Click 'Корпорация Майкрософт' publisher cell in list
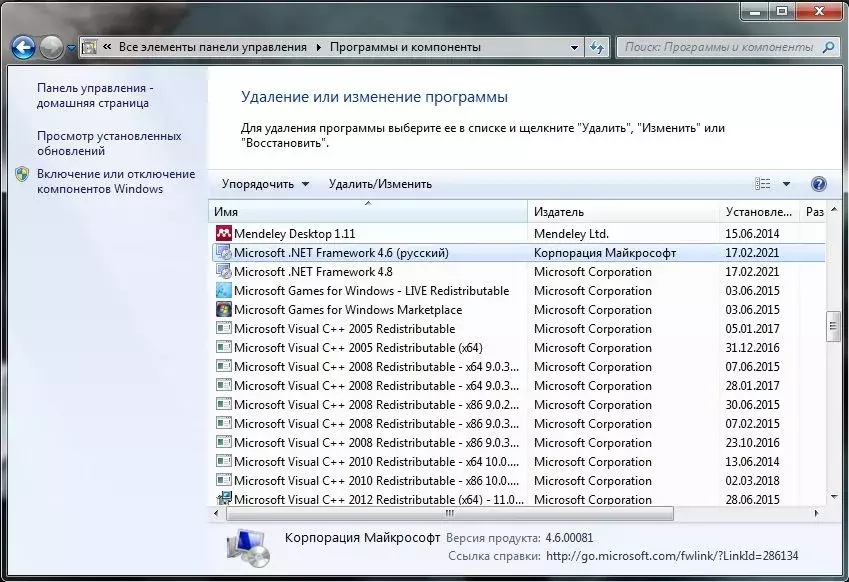 (605, 253)
